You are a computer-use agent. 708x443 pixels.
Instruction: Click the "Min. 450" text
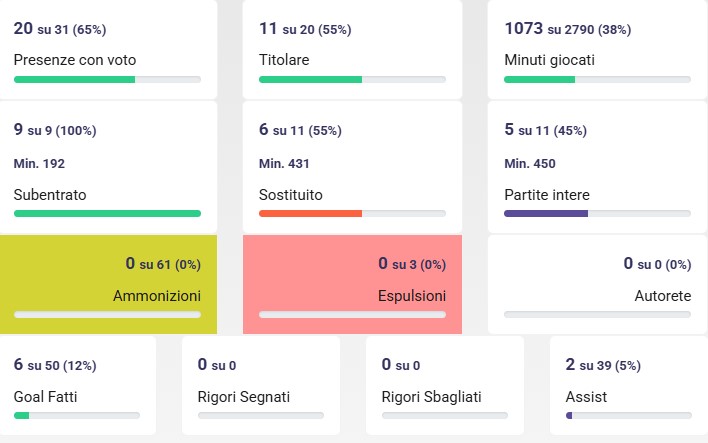[530, 163]
